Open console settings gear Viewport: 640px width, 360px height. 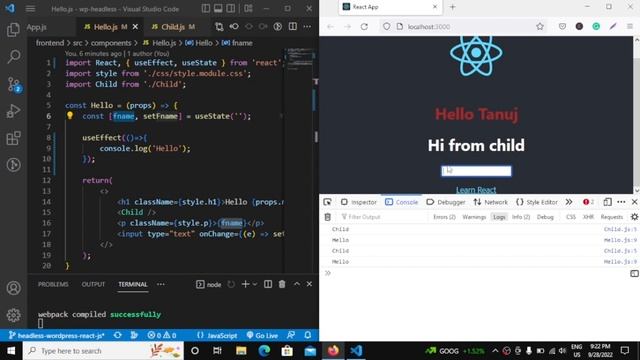point(634,217)
